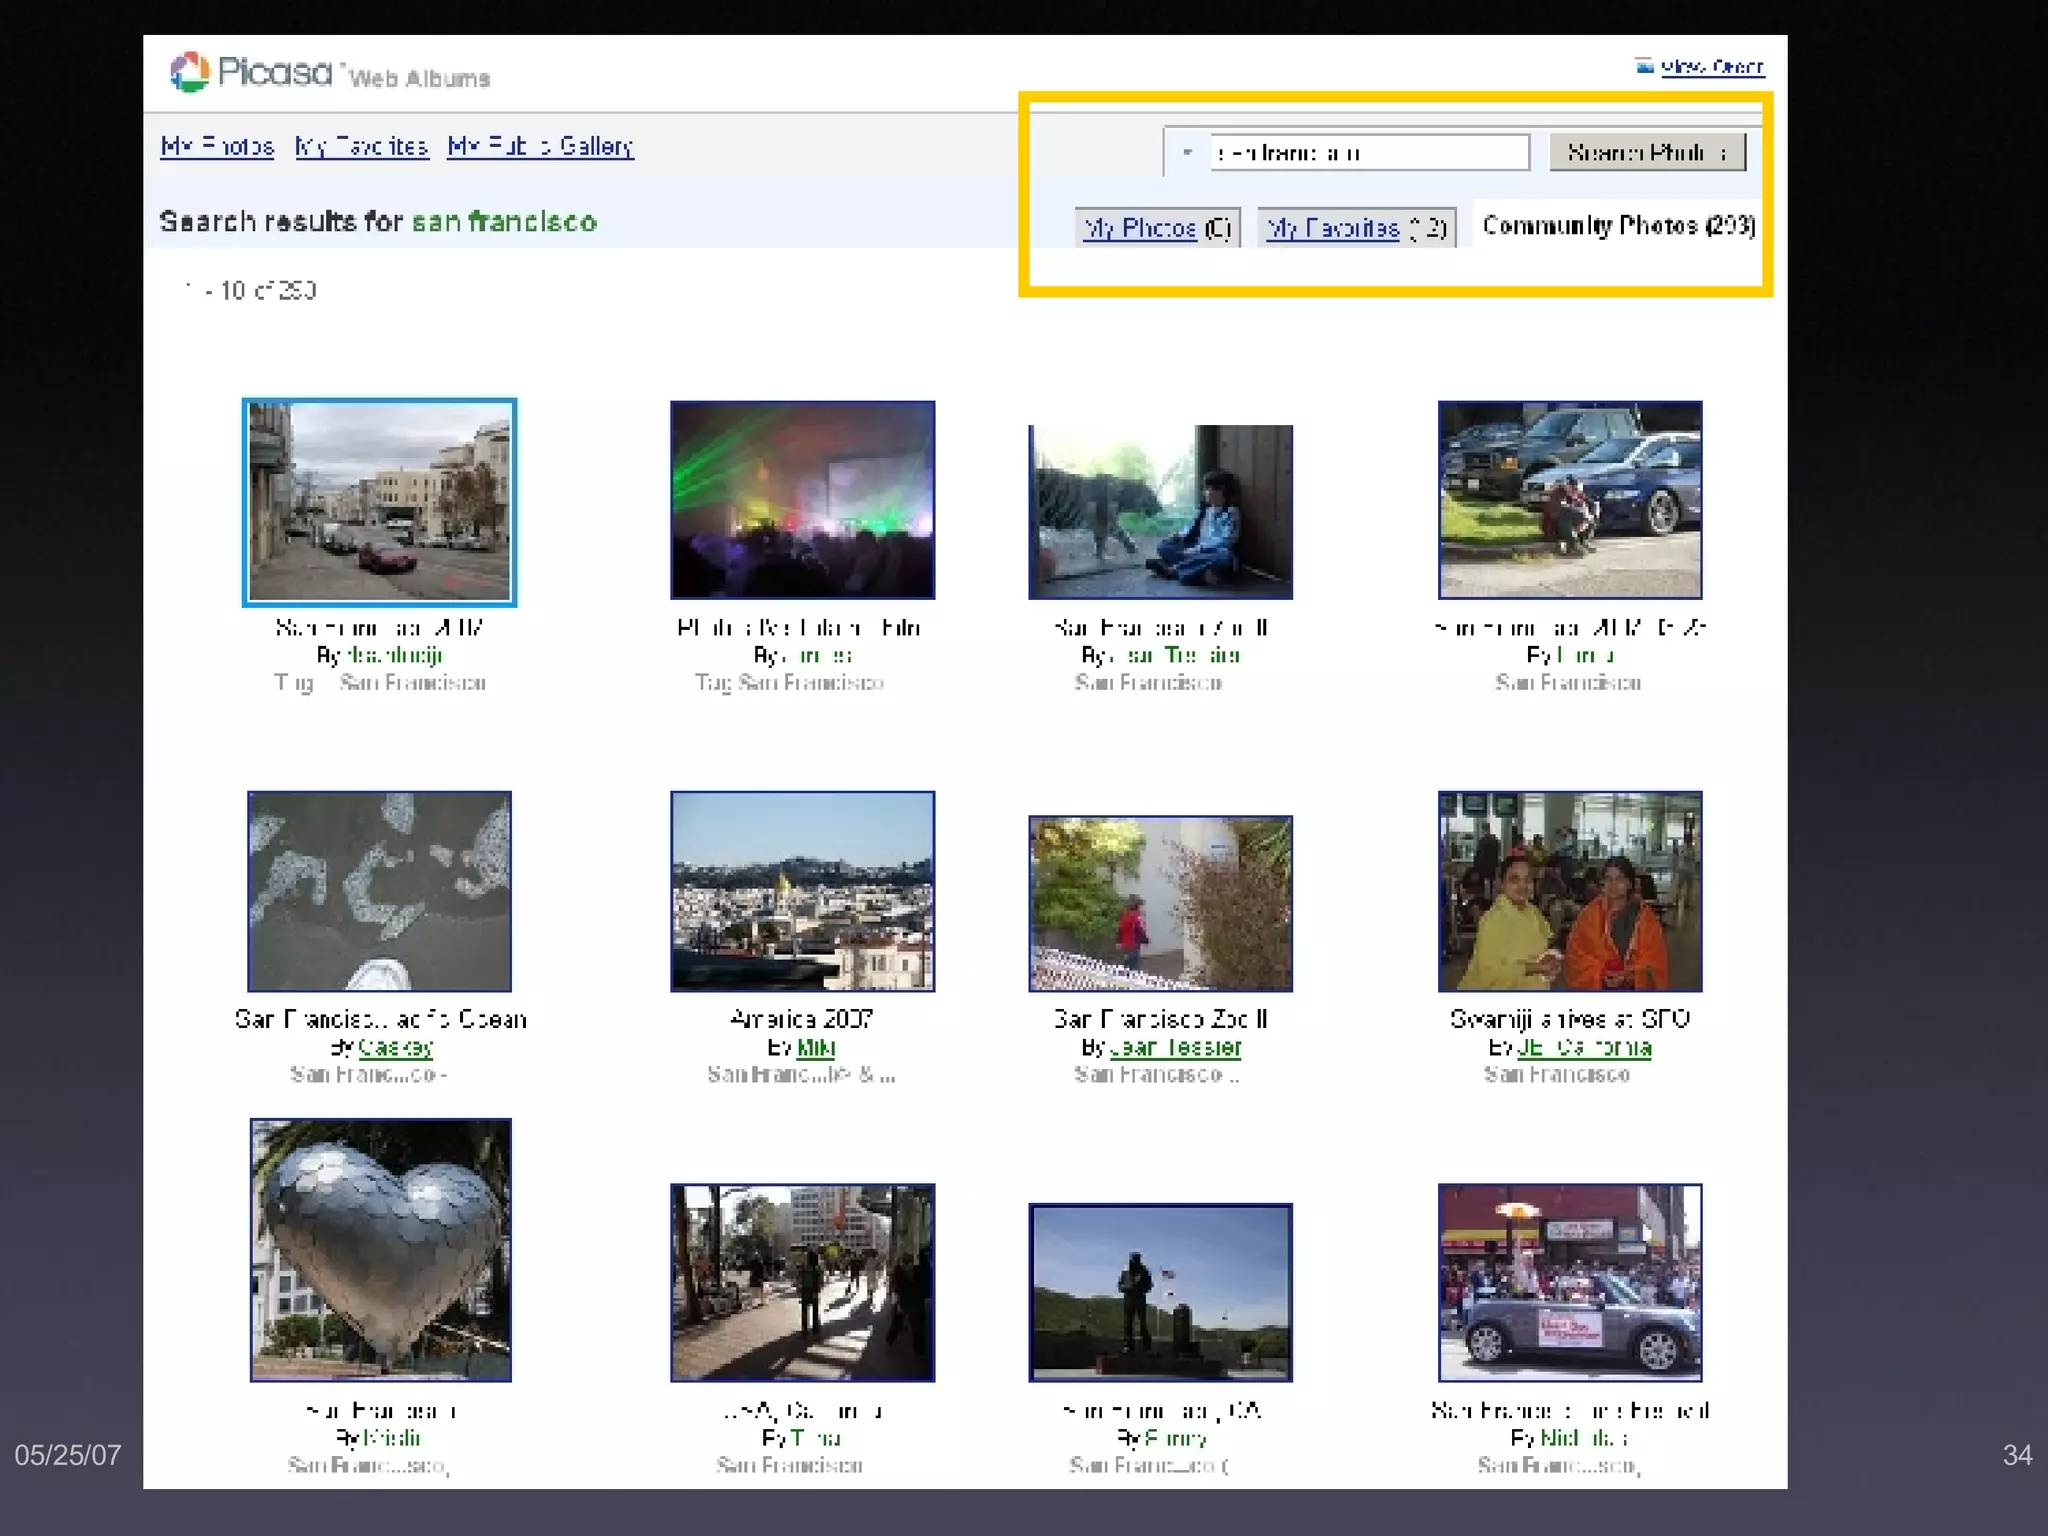Open the My Photos navigation link
Viewport: 2048px width, 1536px height.
click(217, 147)
